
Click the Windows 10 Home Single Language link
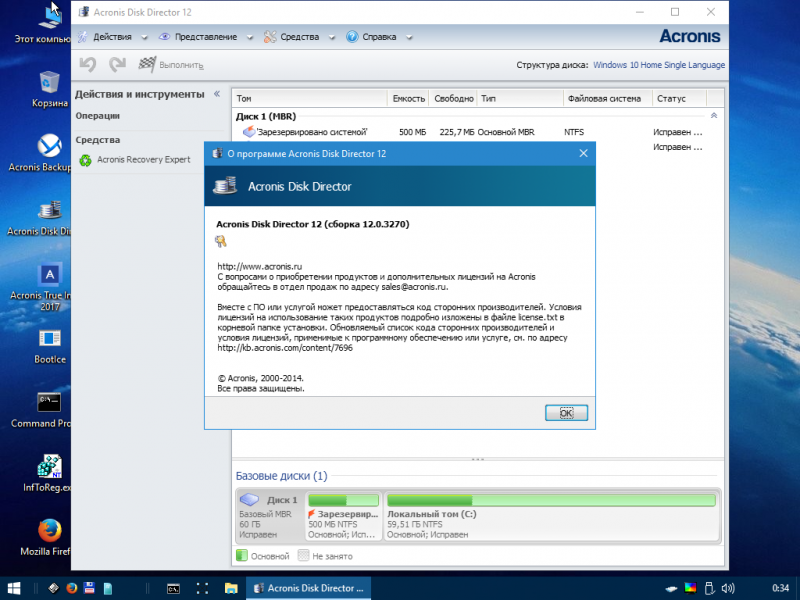659,65
